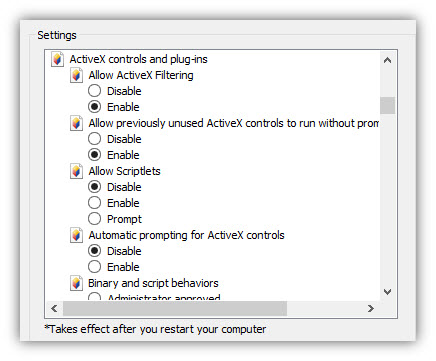Click the ActiveX controls and plug-ins icon
The width and height of the screenshot is (436, 361).
tap(57, 59)
